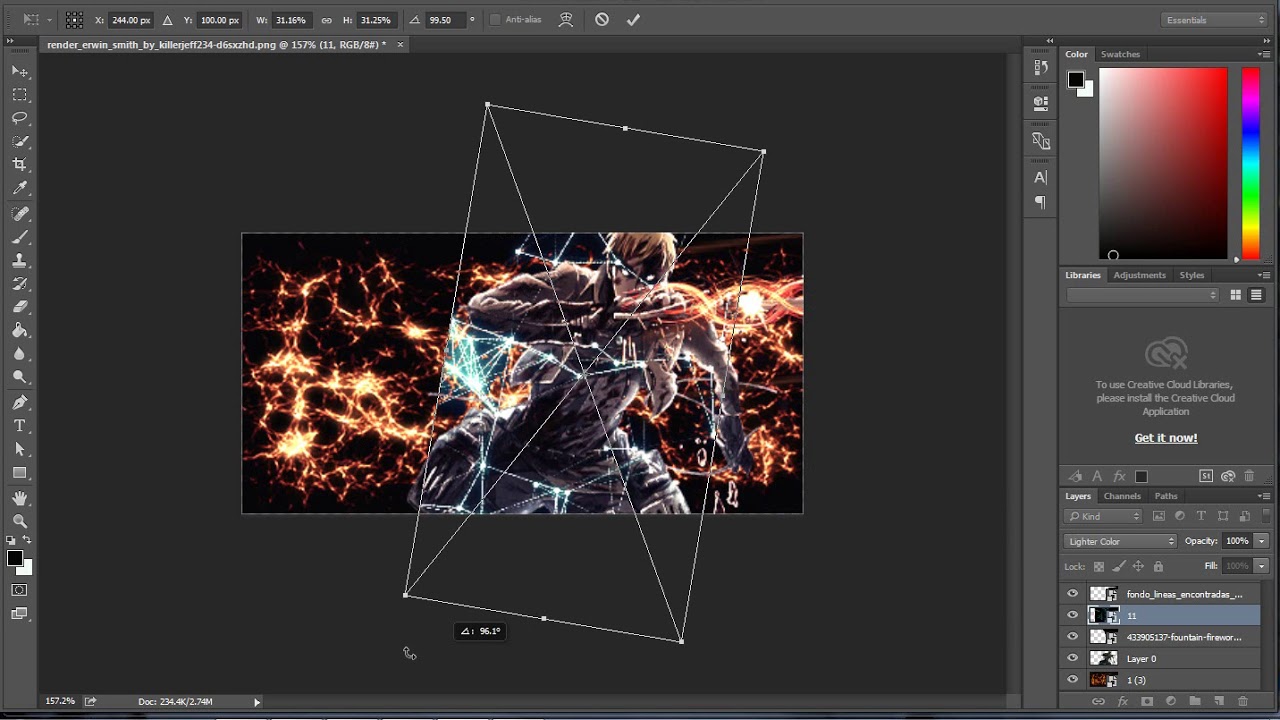Open the Swatches tab
Screen dimensions: 1280x720
(x=1120, y=54)
